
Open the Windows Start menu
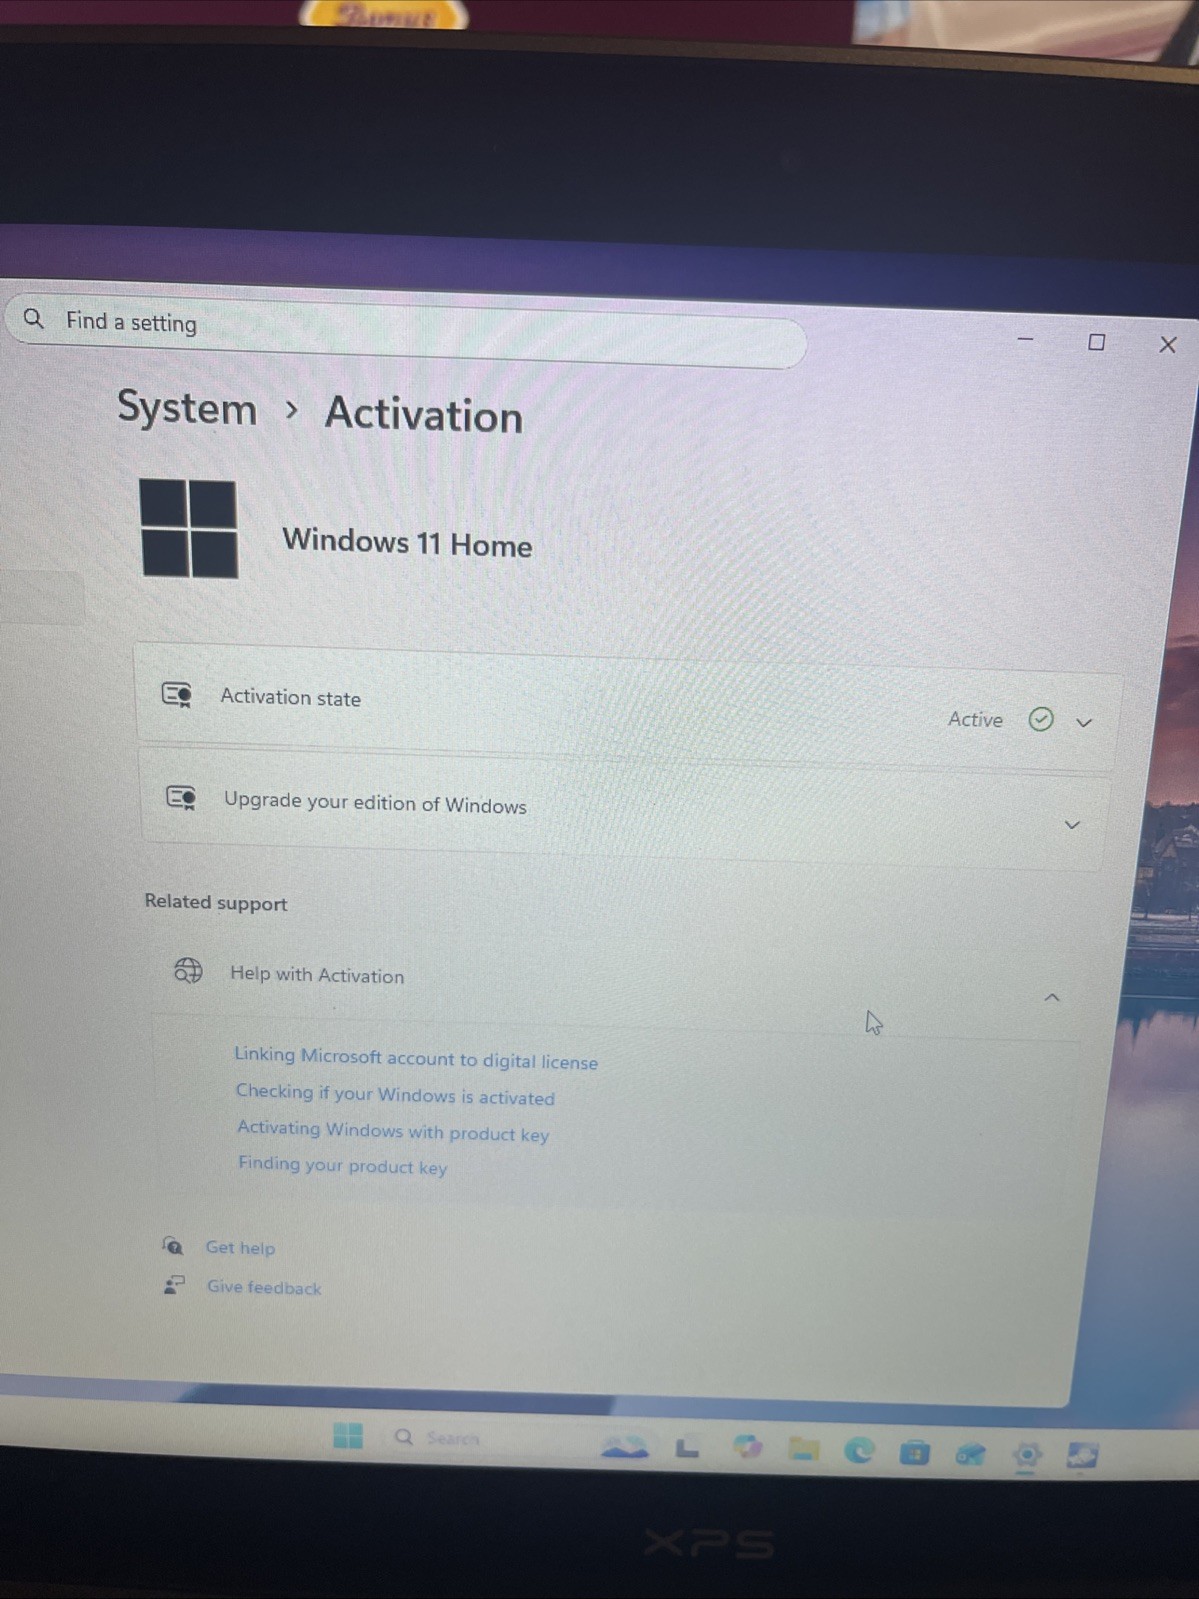pos(348,1436)
